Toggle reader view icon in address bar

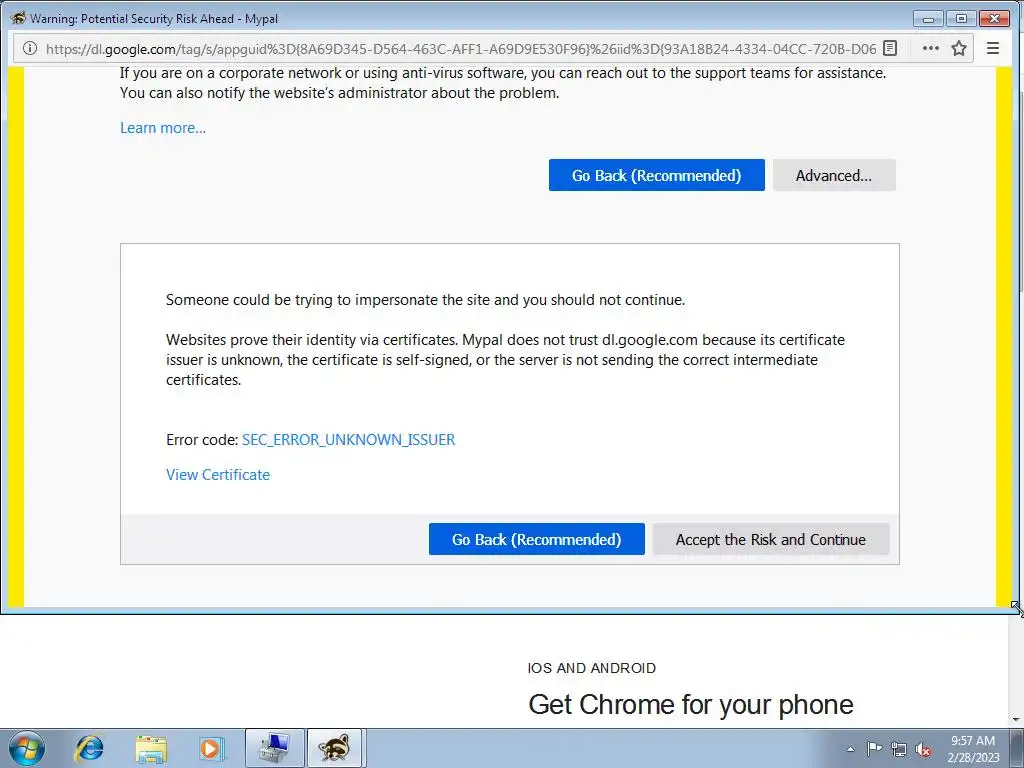pos(889,48)
